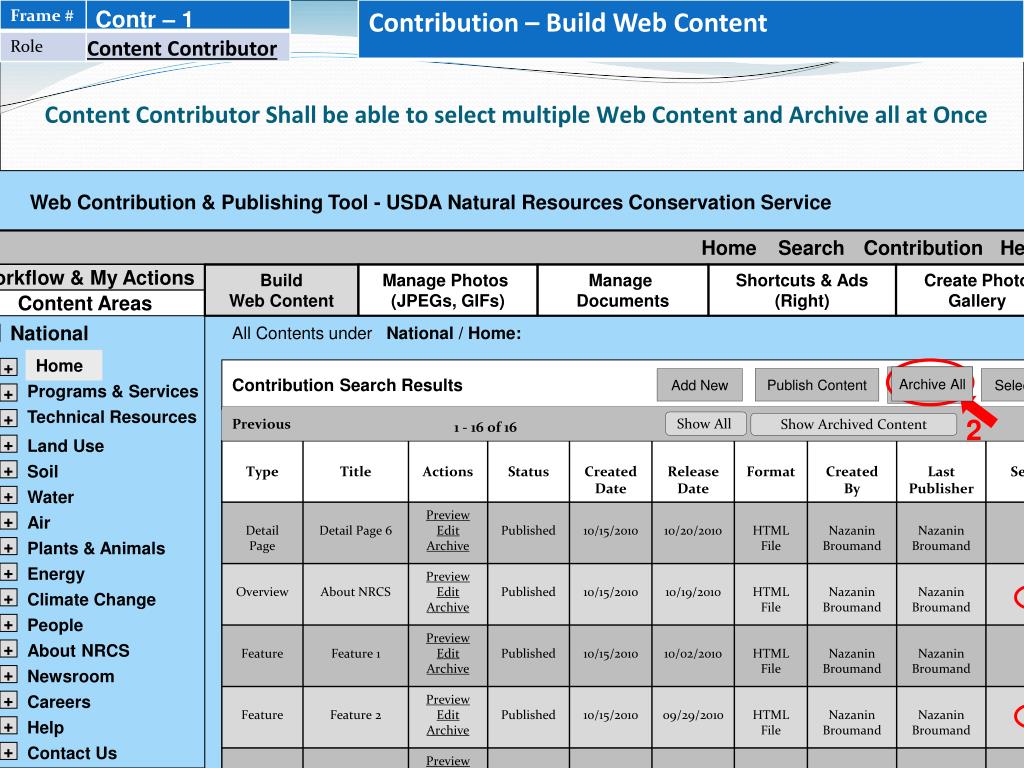Expand Technical Resources plus icon
1024x768 pixels.
8,419
